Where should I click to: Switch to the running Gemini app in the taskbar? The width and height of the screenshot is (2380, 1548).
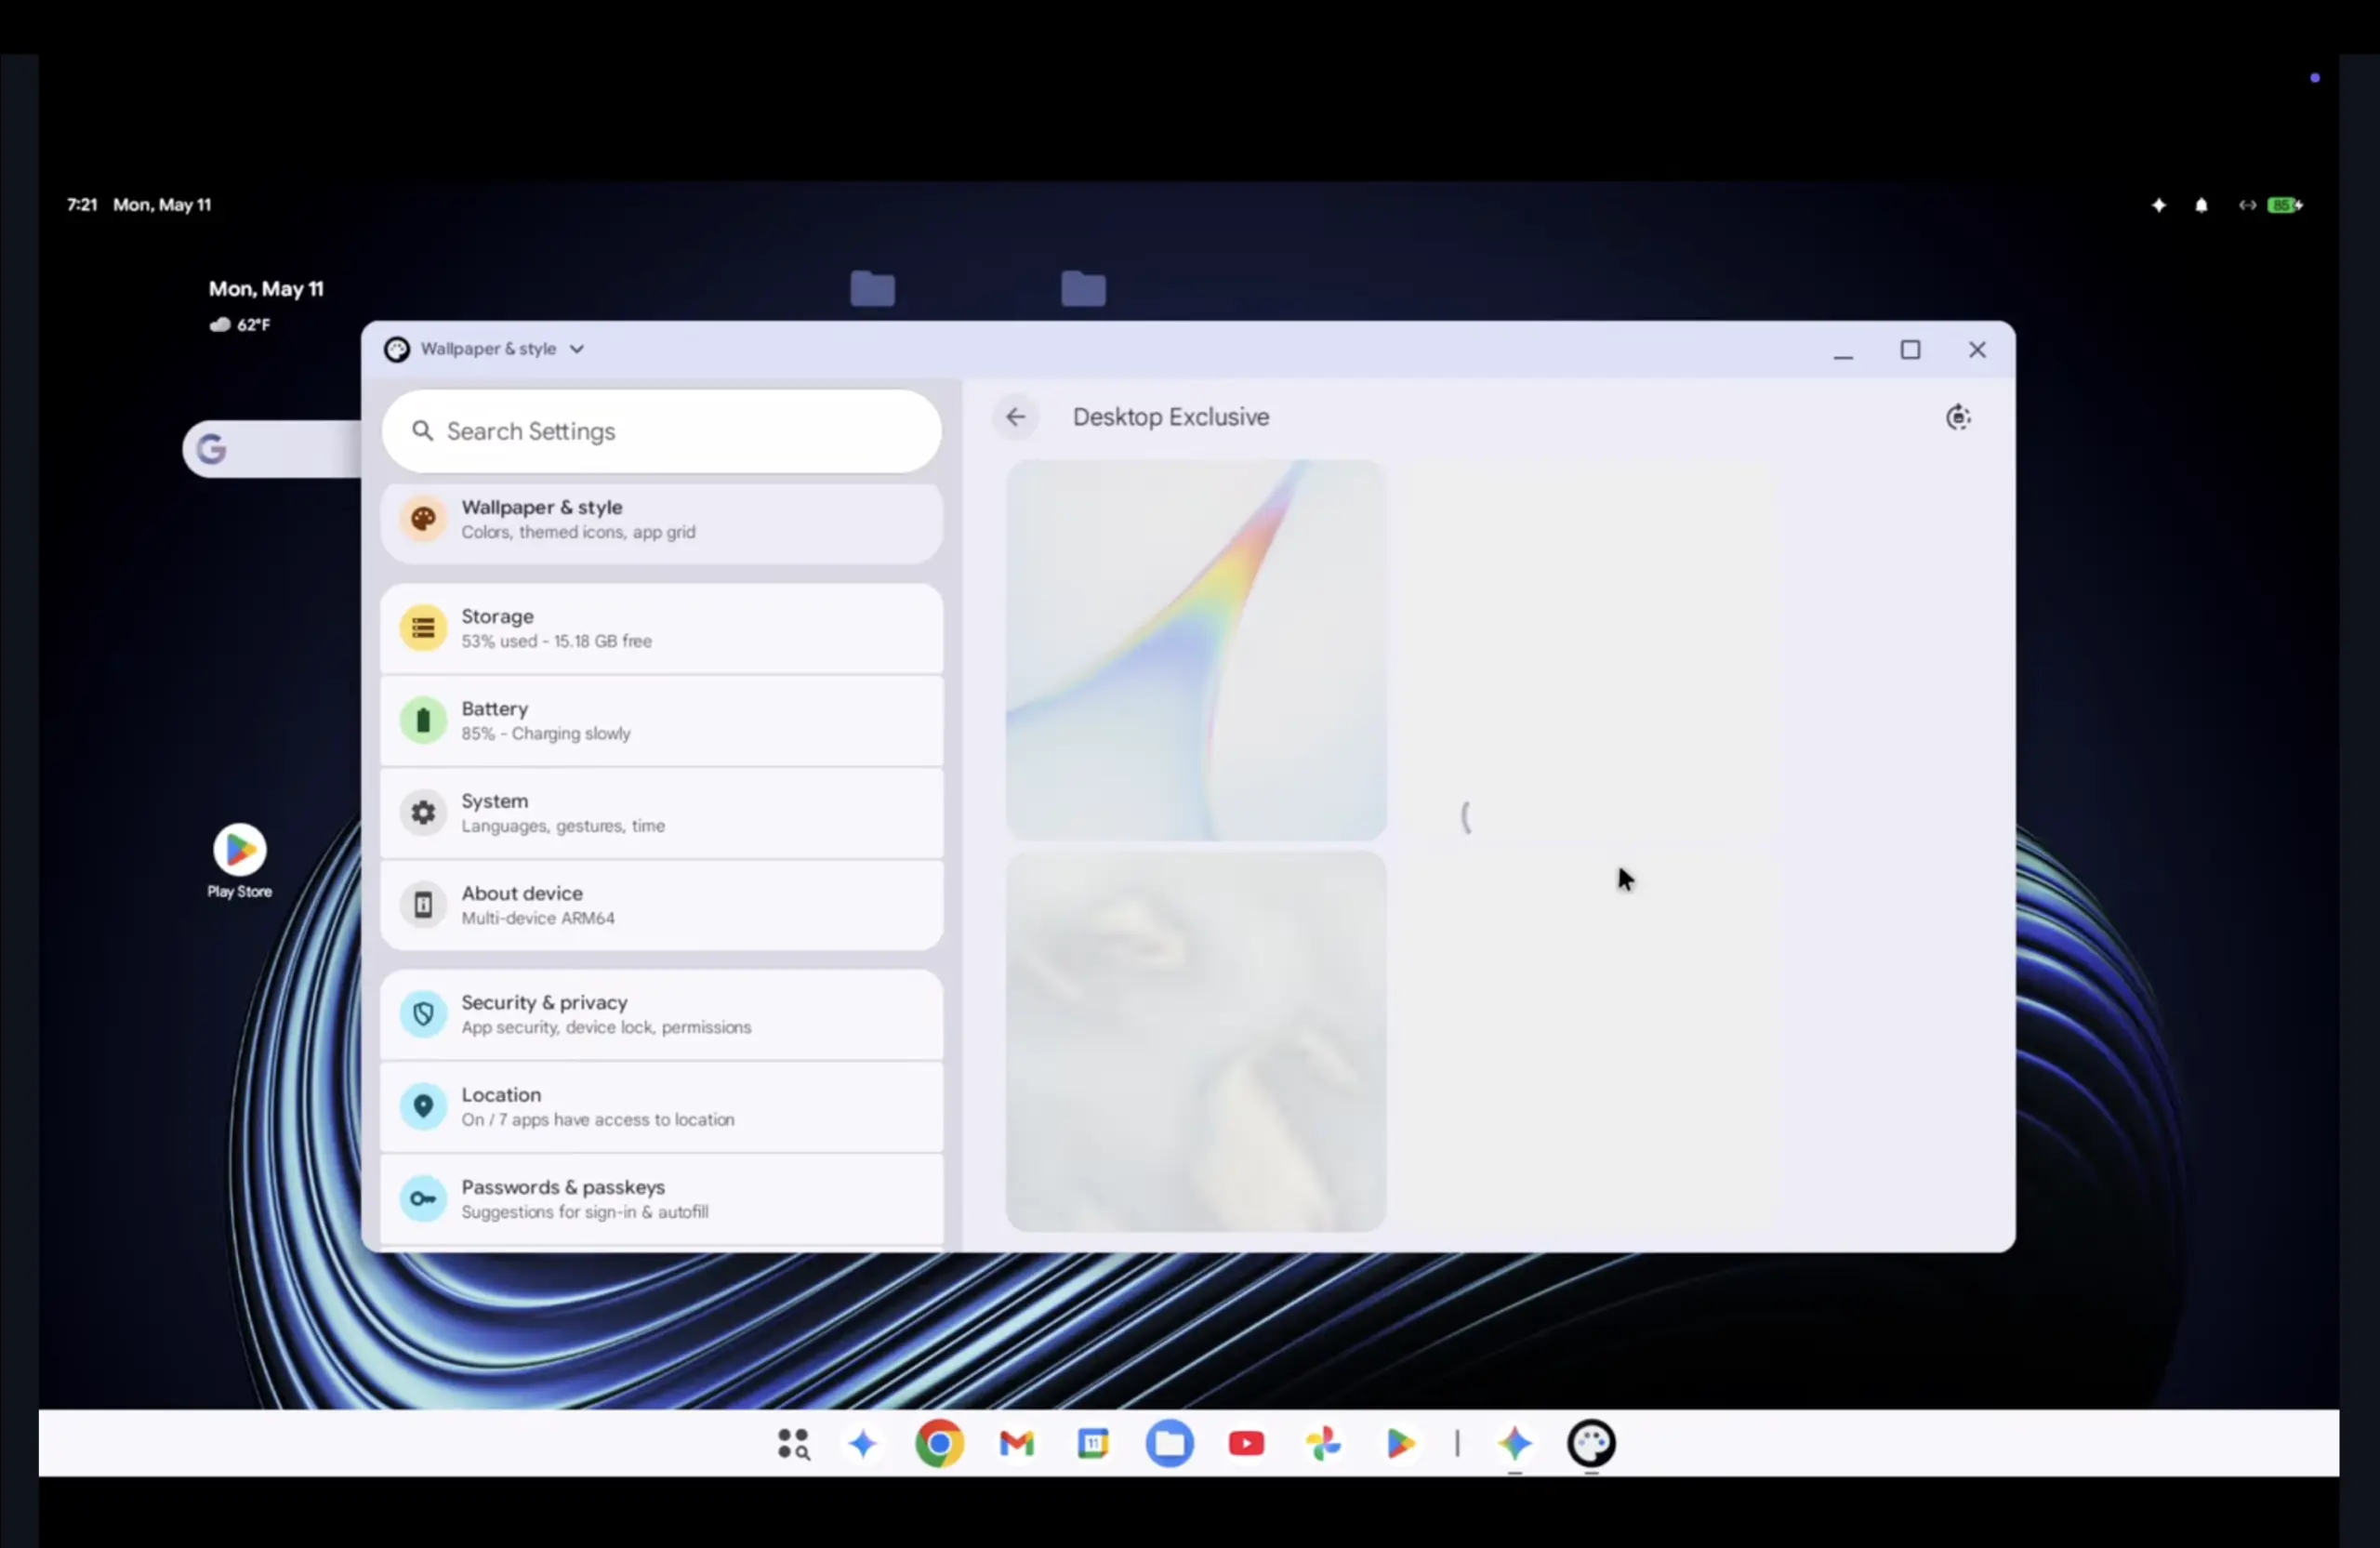(1515, 1443)
